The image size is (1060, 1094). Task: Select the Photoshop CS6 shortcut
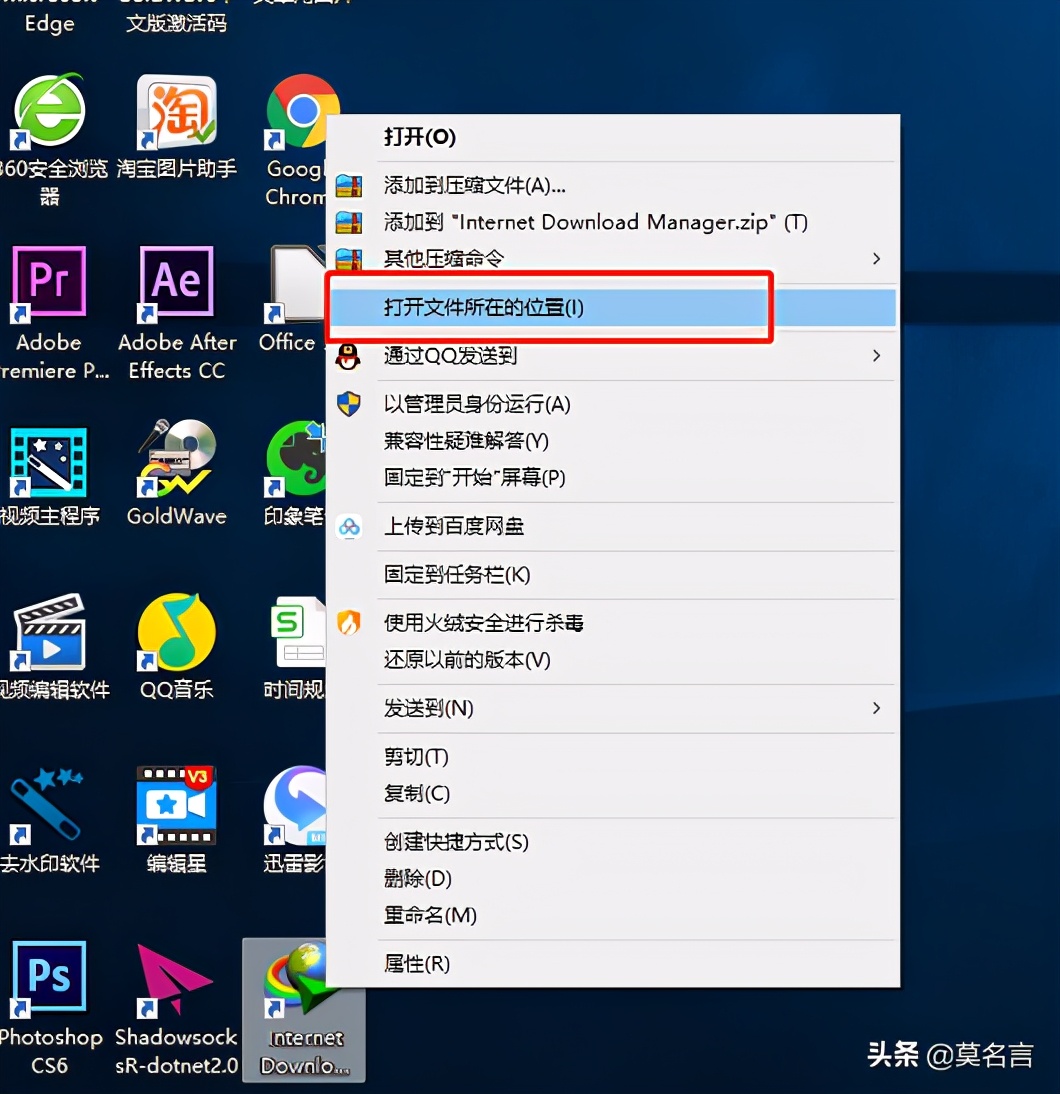point(49,978)
